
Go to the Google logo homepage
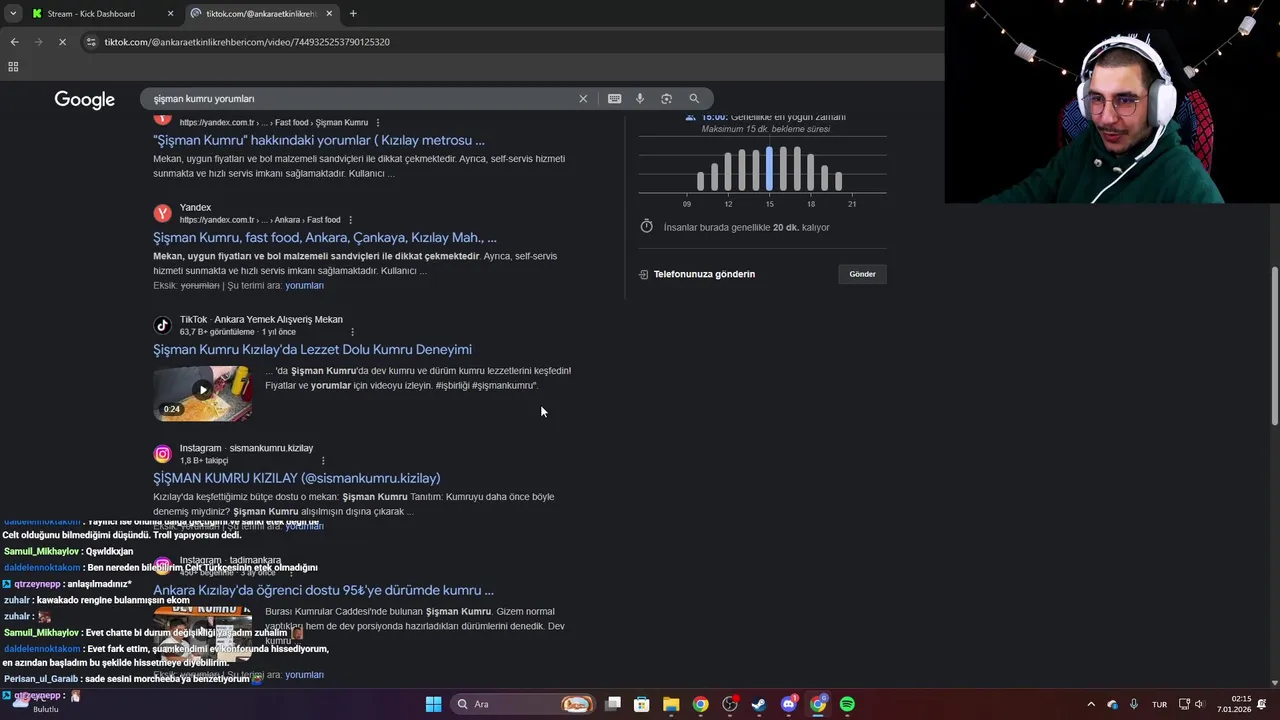[85, 99]
